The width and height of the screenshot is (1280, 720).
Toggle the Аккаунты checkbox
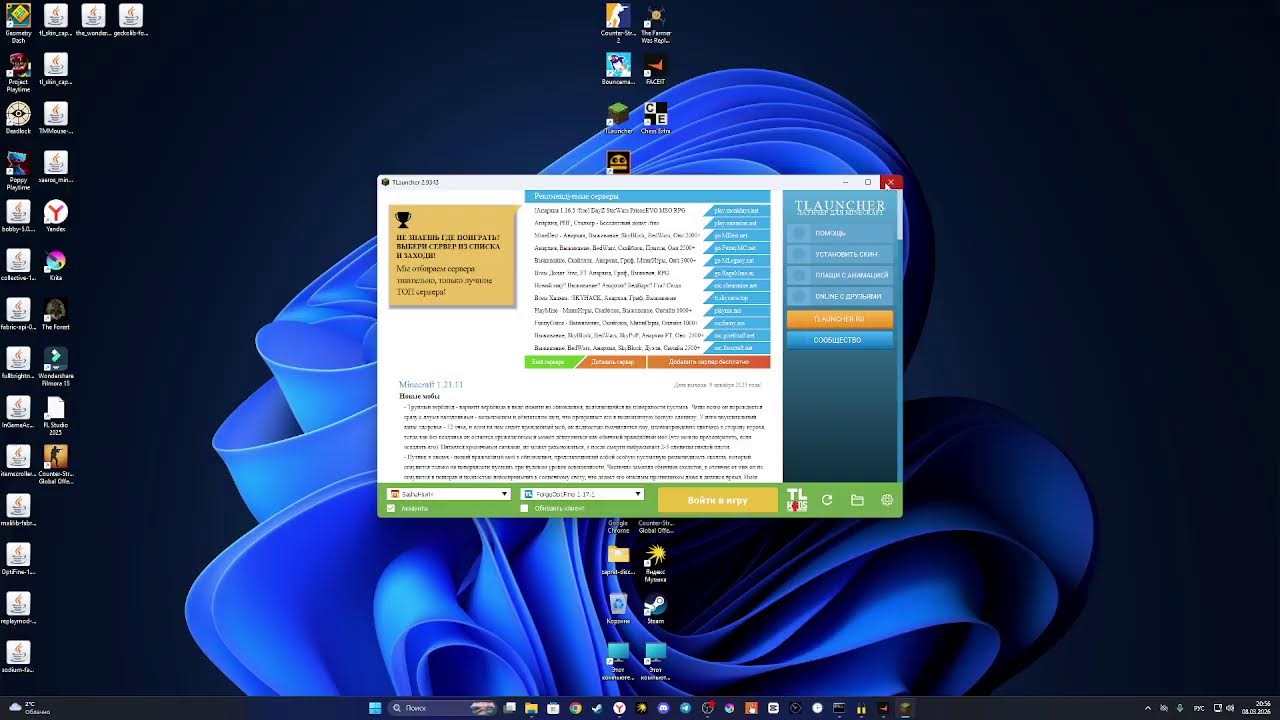click(x=391, y=508)
